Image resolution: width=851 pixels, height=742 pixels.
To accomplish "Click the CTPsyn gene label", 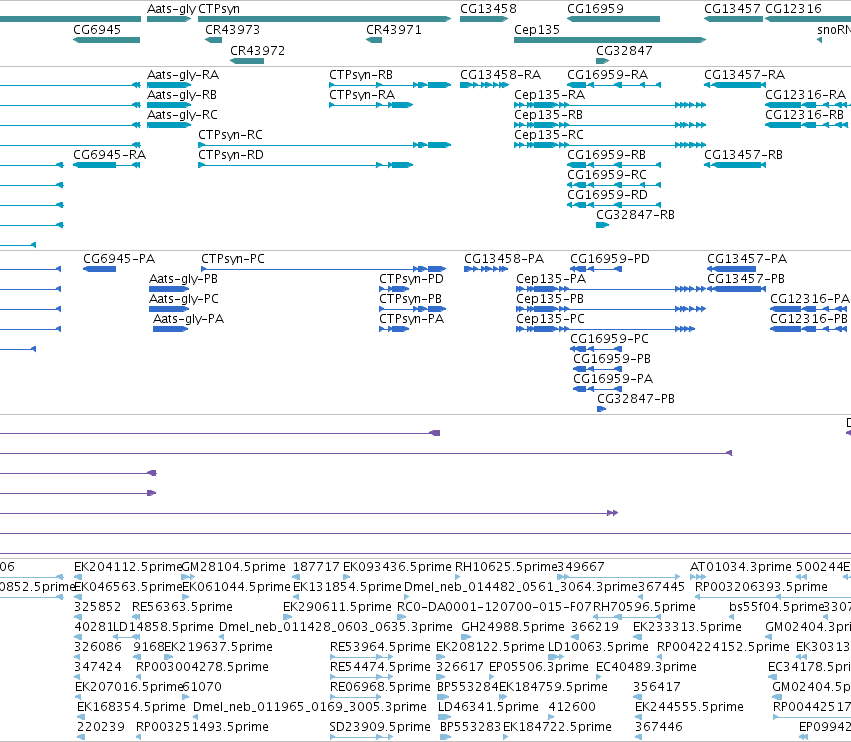I will [219, 9].
